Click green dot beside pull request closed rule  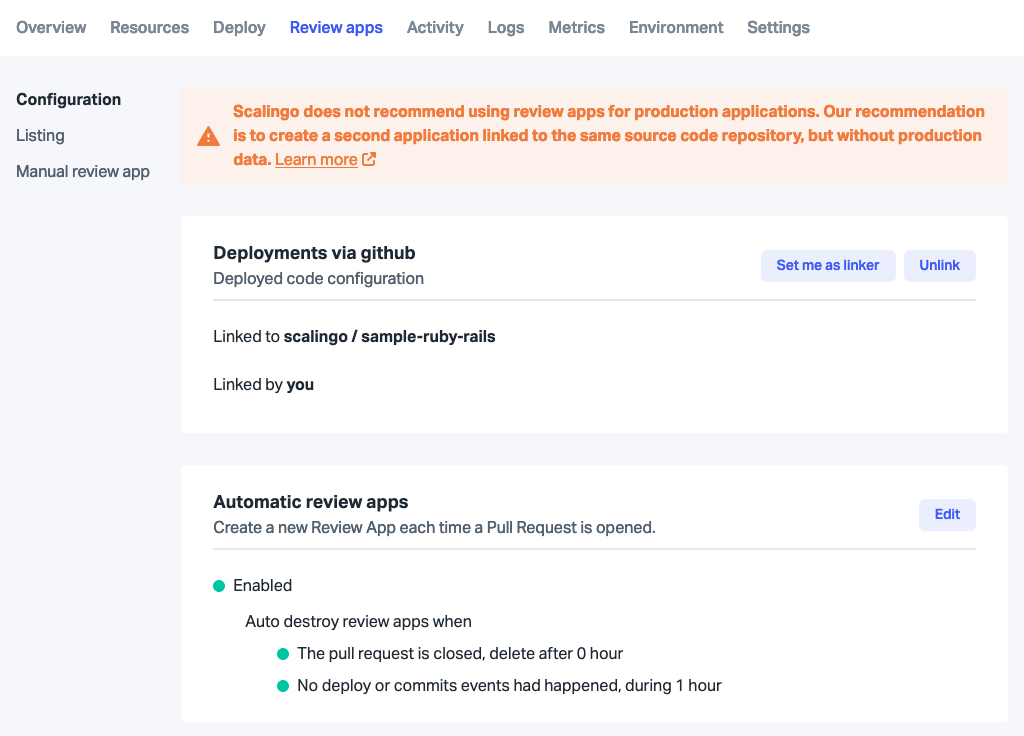click(x=283, y=654)
